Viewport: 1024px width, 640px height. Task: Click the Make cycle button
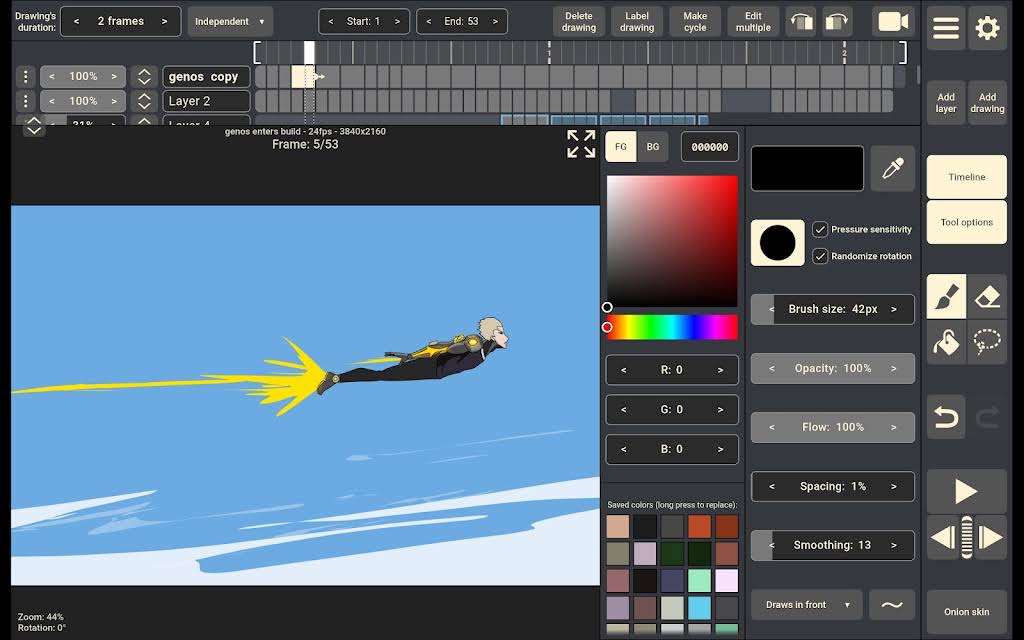(x=695, y=22)
